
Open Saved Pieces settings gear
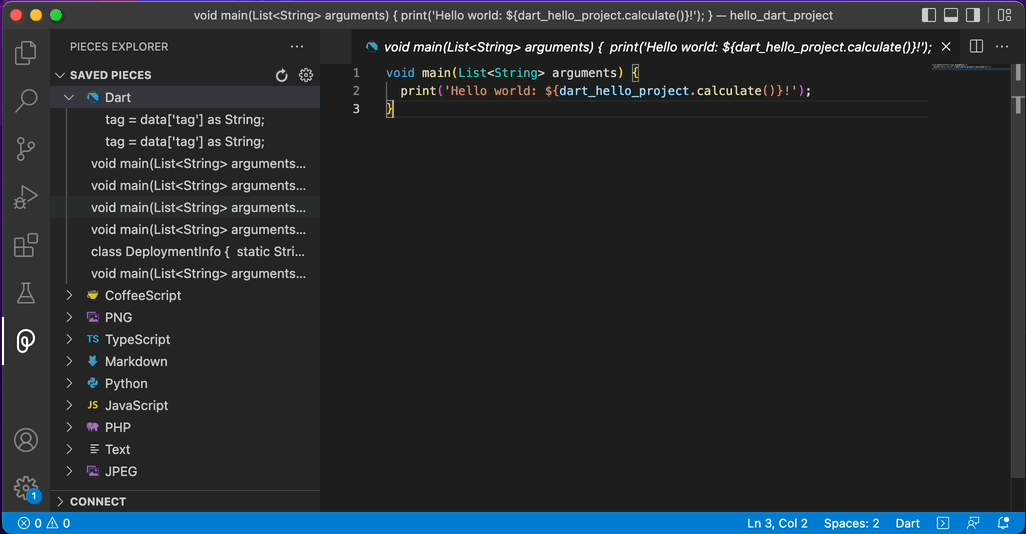306,75
